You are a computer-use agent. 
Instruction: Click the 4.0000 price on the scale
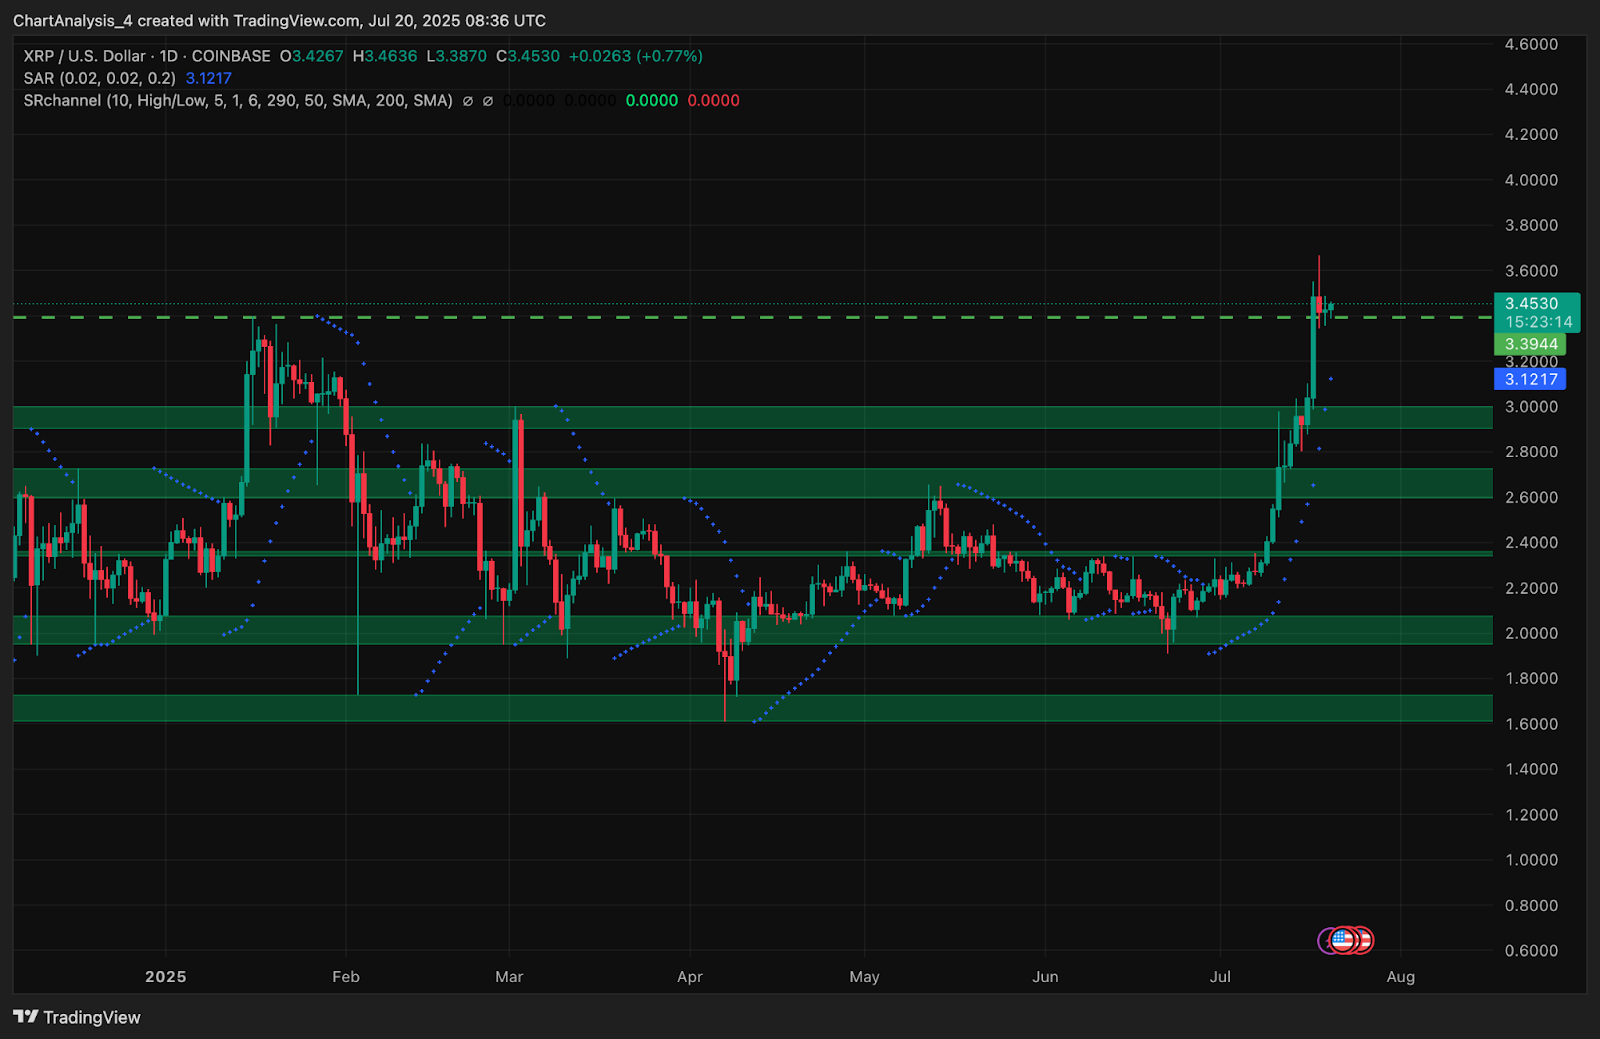(x=1531, y=180)
